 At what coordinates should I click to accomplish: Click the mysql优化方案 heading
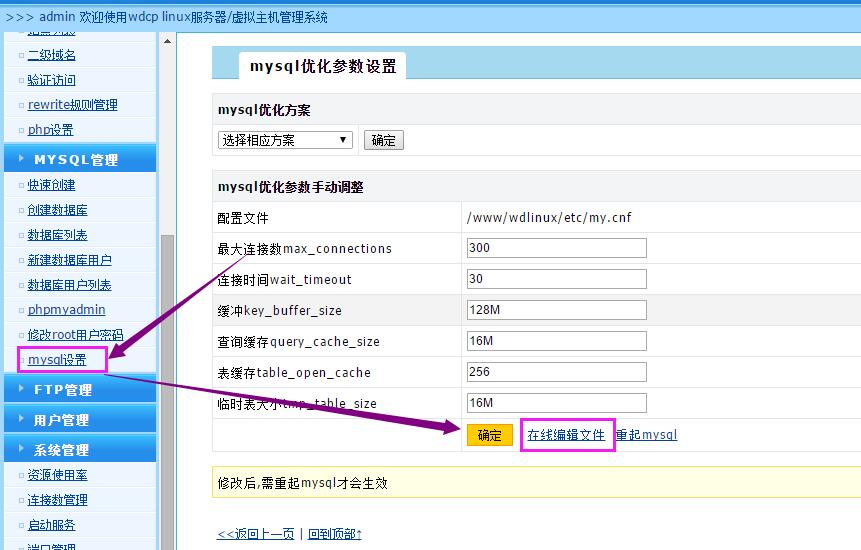264,110
